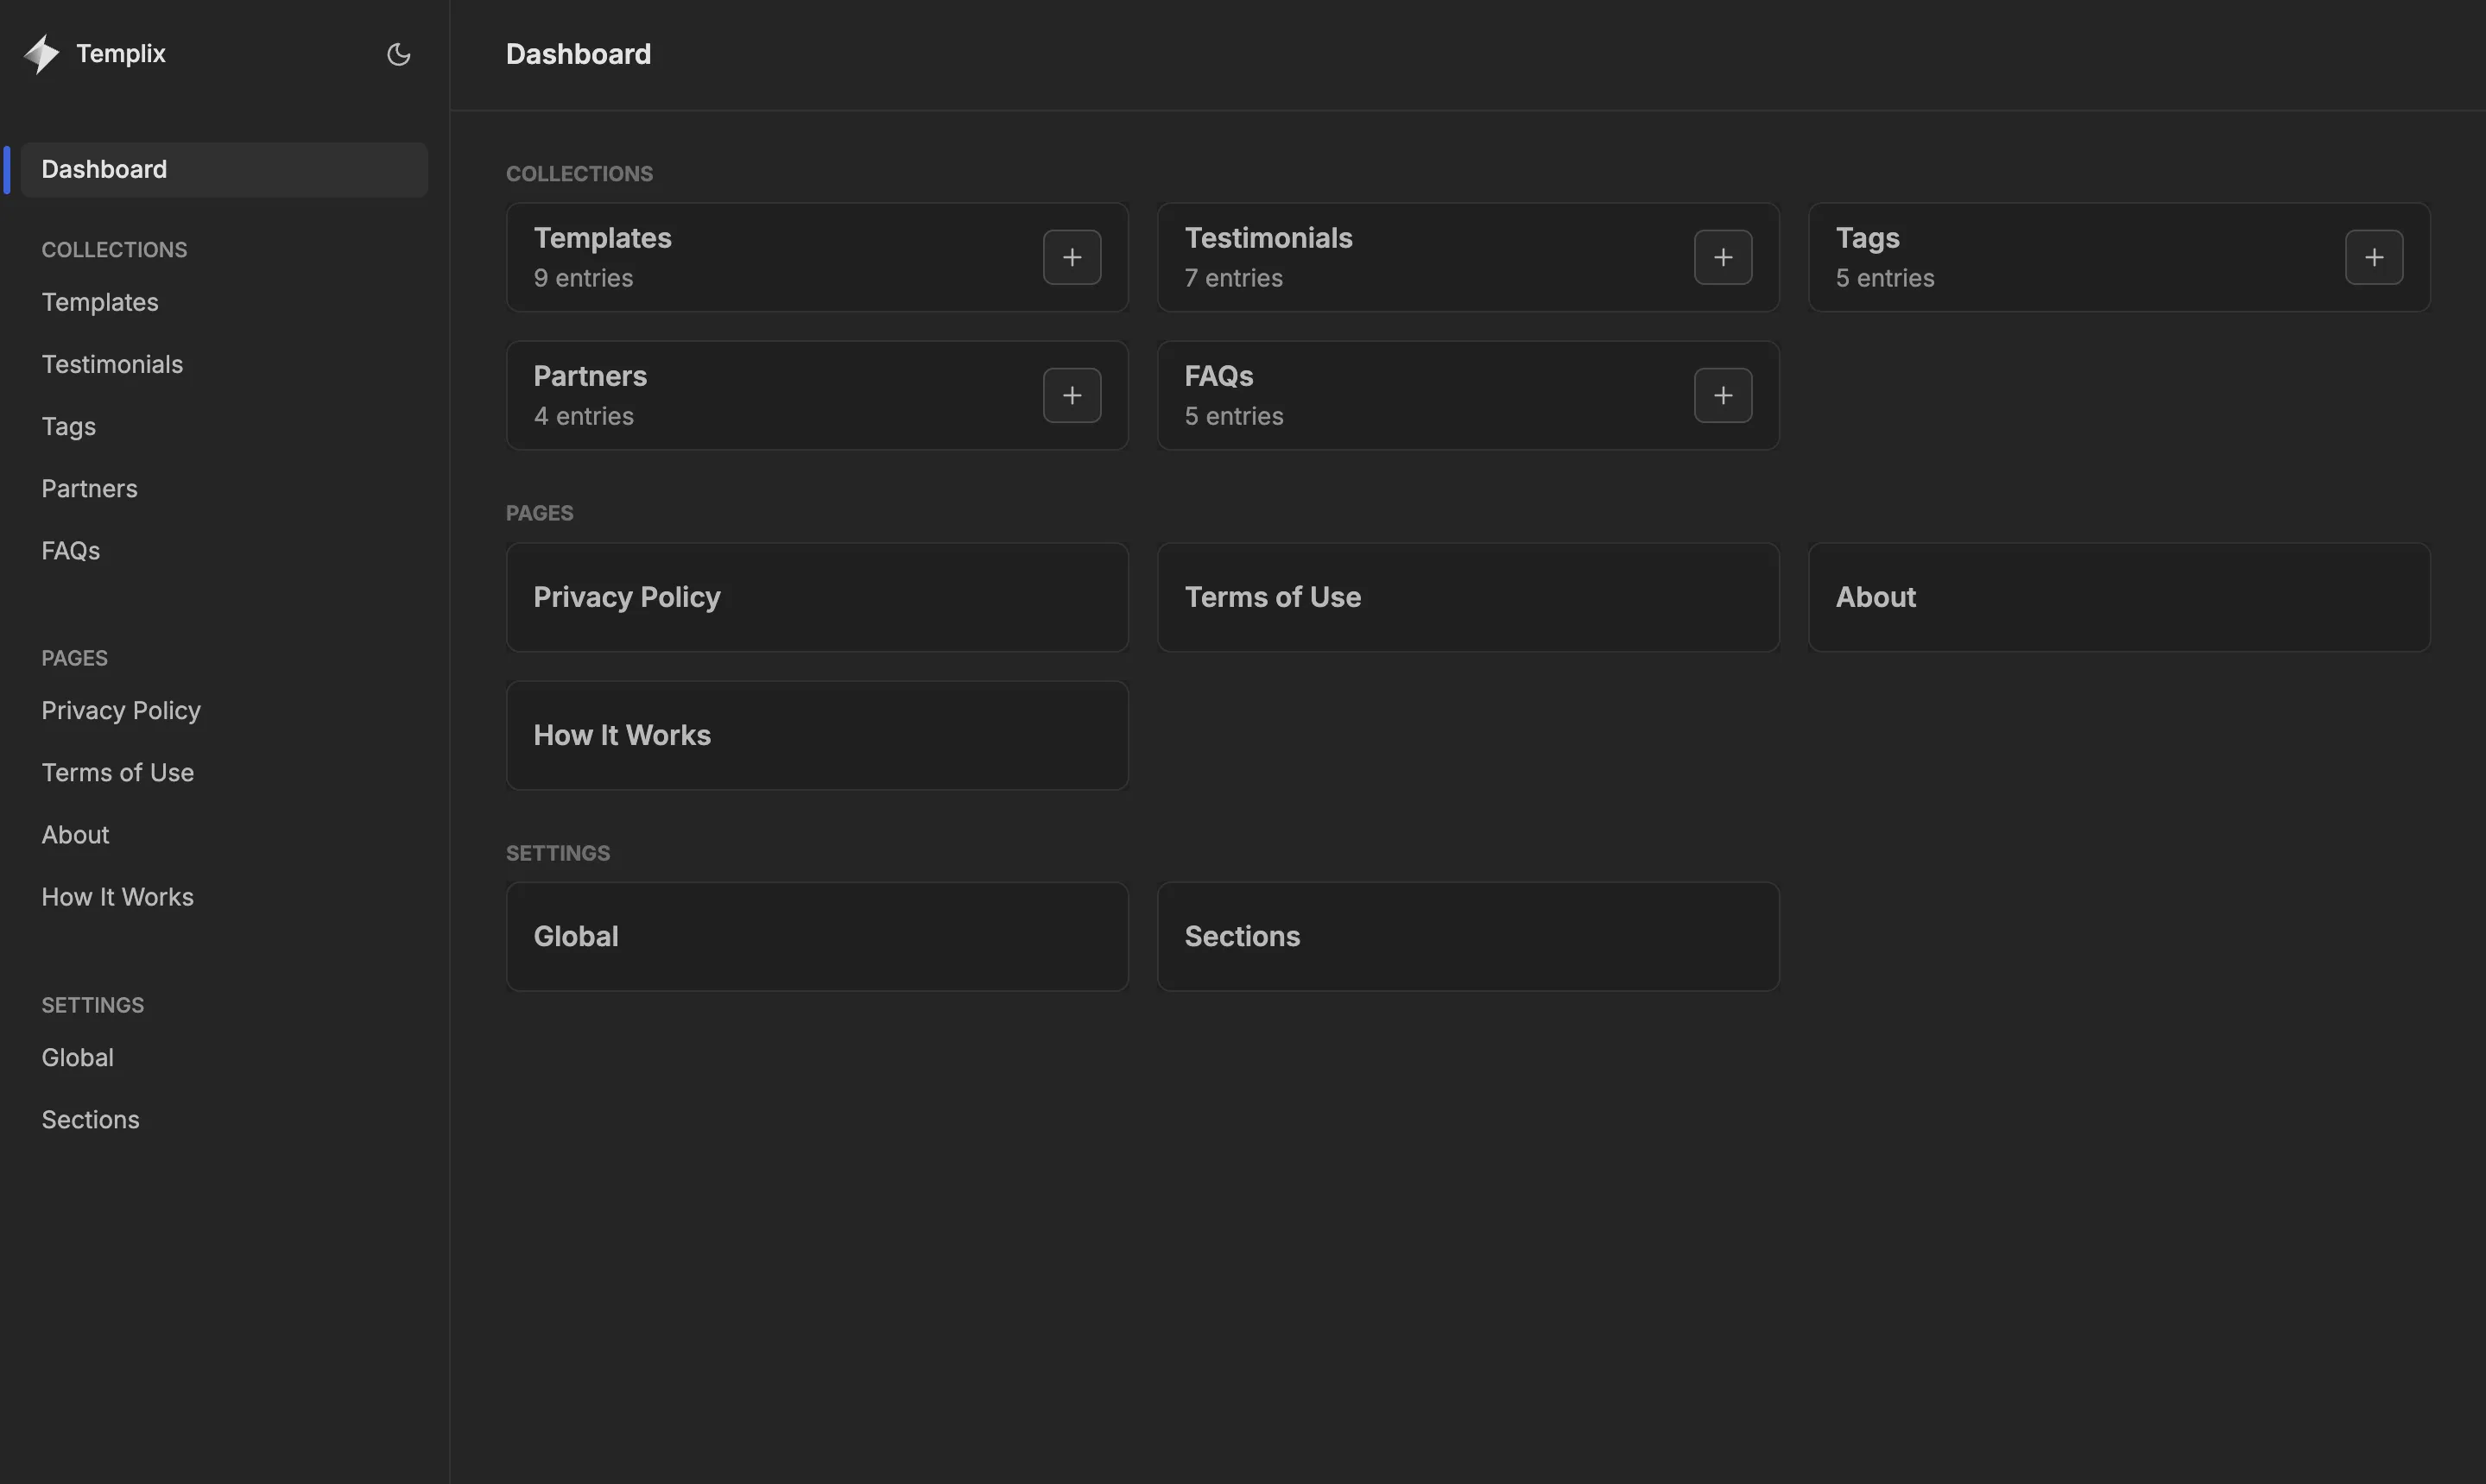The image size is (2486, 1484).
Task: Select Templates in the sidebar collections
Action: click(x=100, y=302)
